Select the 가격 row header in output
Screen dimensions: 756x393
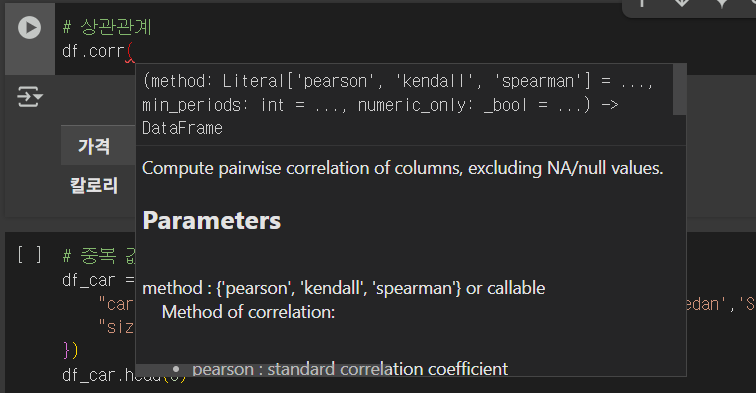coord(94,146)
